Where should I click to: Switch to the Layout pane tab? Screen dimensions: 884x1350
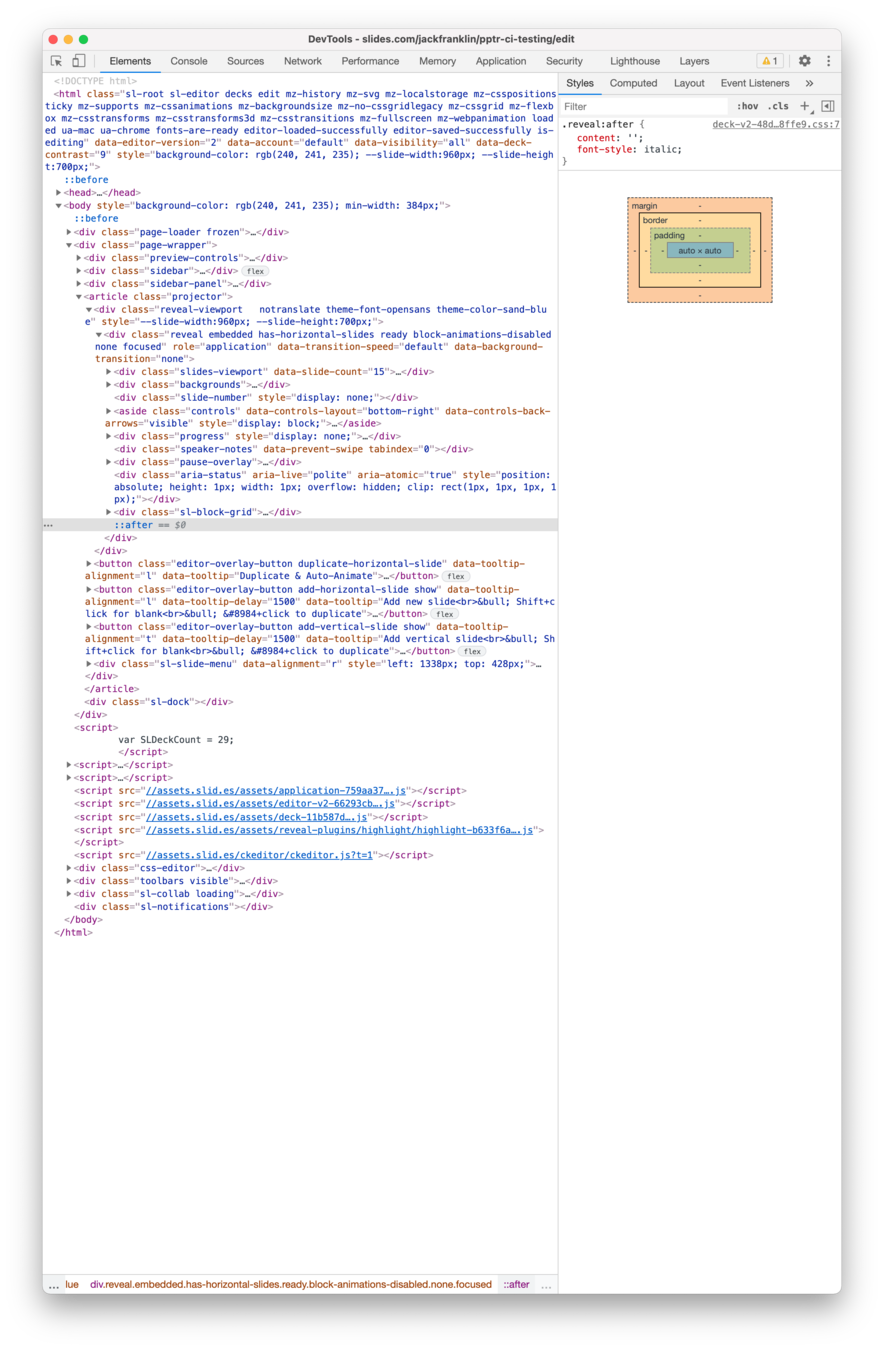pyautogui.click(x=689, y=83)
